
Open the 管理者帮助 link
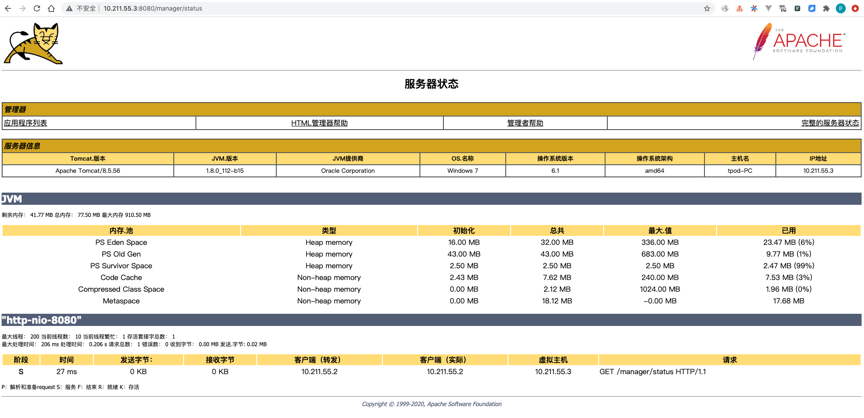pyautogui.click(x=525, y=123)
